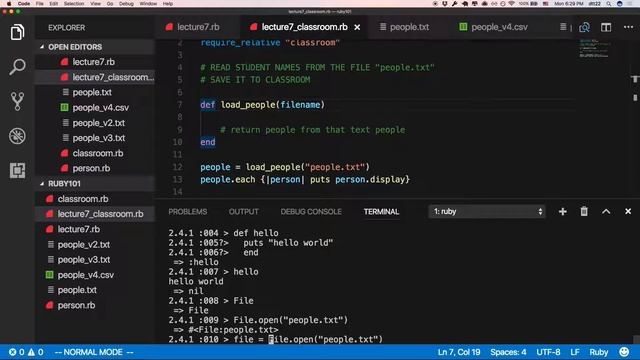Open the Debug menu in menu bar
The image size is (640, 360).
pyautogui.click(x=126, y=4)
